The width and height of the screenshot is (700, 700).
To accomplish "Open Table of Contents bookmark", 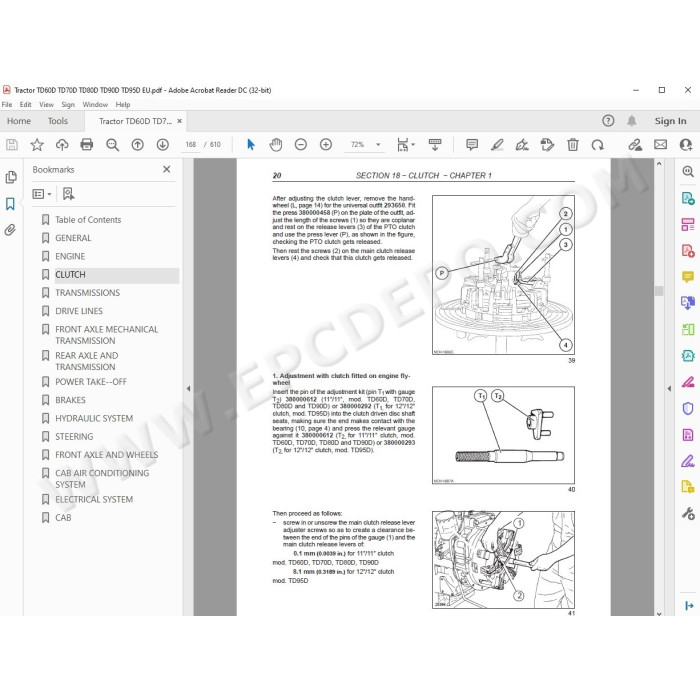I will coord(88,220).
